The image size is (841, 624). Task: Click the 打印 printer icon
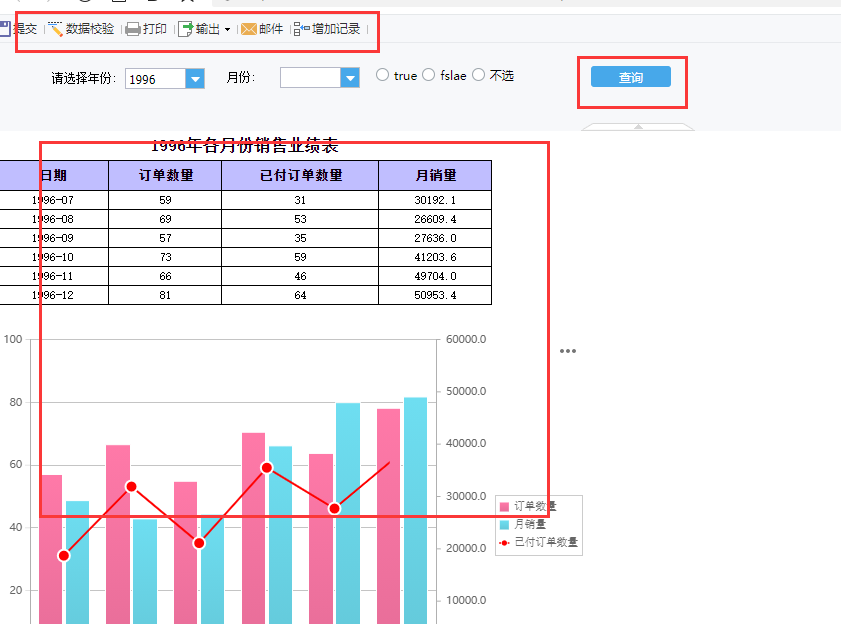[133, 29]
